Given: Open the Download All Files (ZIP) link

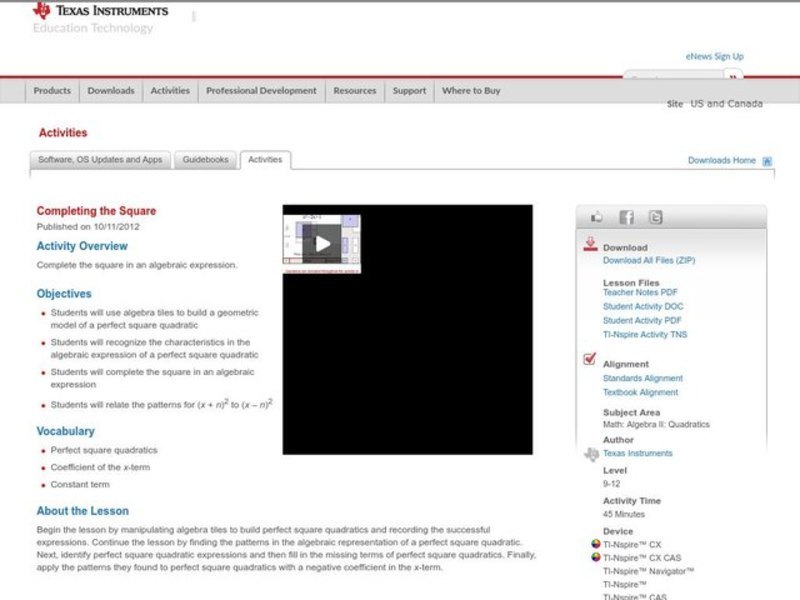Looking at the screenshot, I should (x=648, y=261).
